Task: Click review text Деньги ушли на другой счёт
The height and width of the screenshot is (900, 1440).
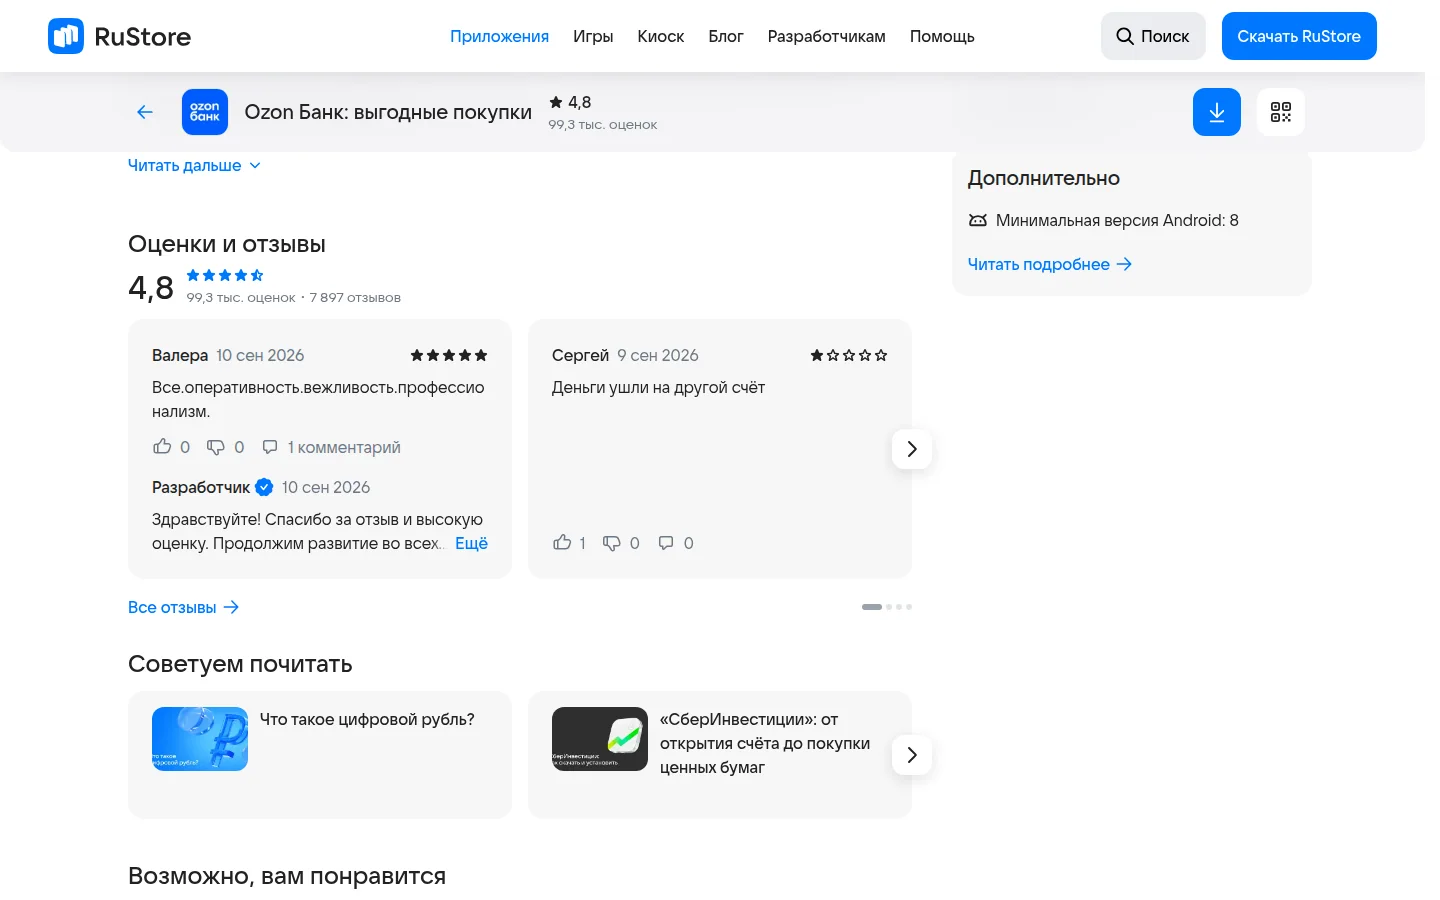Action: click(x=658, y=387)
